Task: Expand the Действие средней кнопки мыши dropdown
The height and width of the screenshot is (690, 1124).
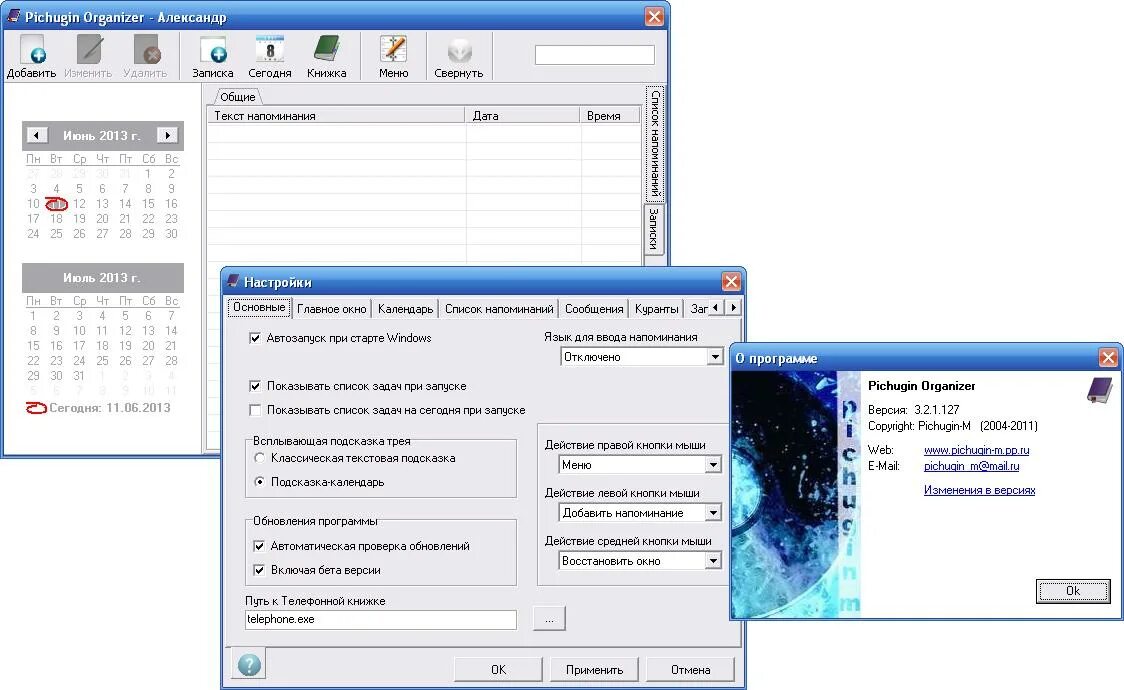Action: point(713,561)
